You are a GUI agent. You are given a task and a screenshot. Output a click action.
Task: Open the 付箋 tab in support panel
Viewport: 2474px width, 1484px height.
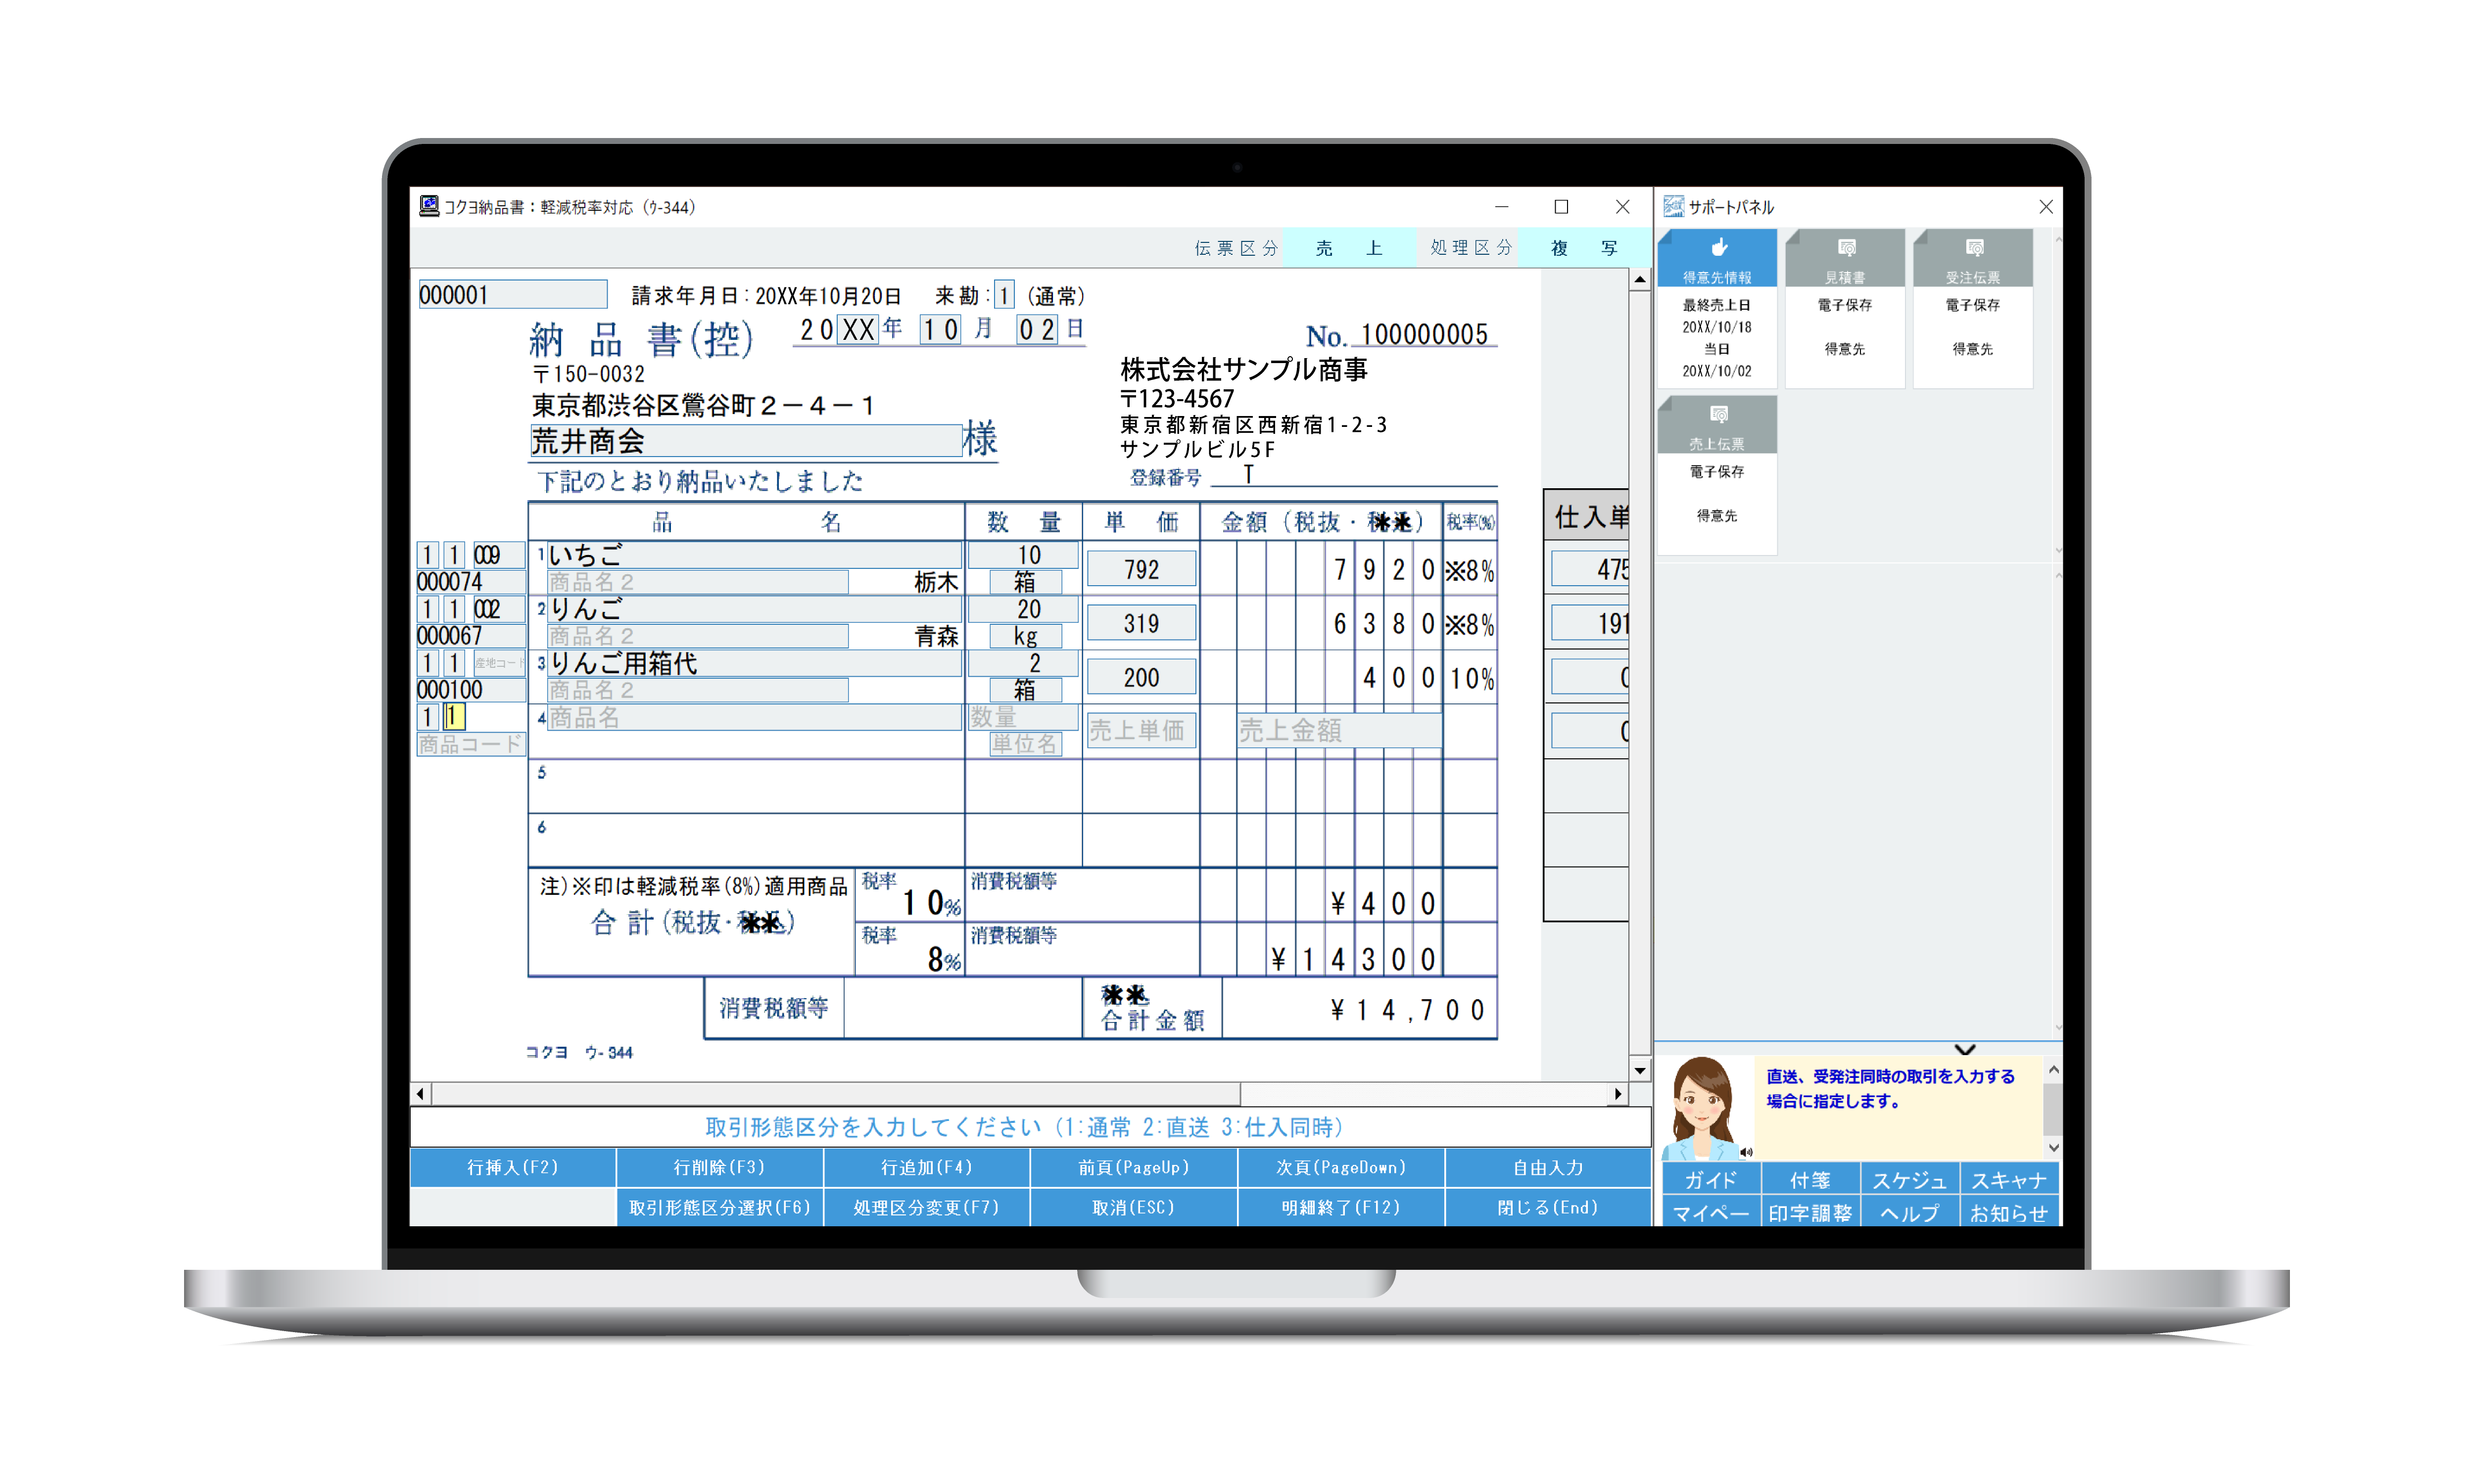(1810, 1179)
